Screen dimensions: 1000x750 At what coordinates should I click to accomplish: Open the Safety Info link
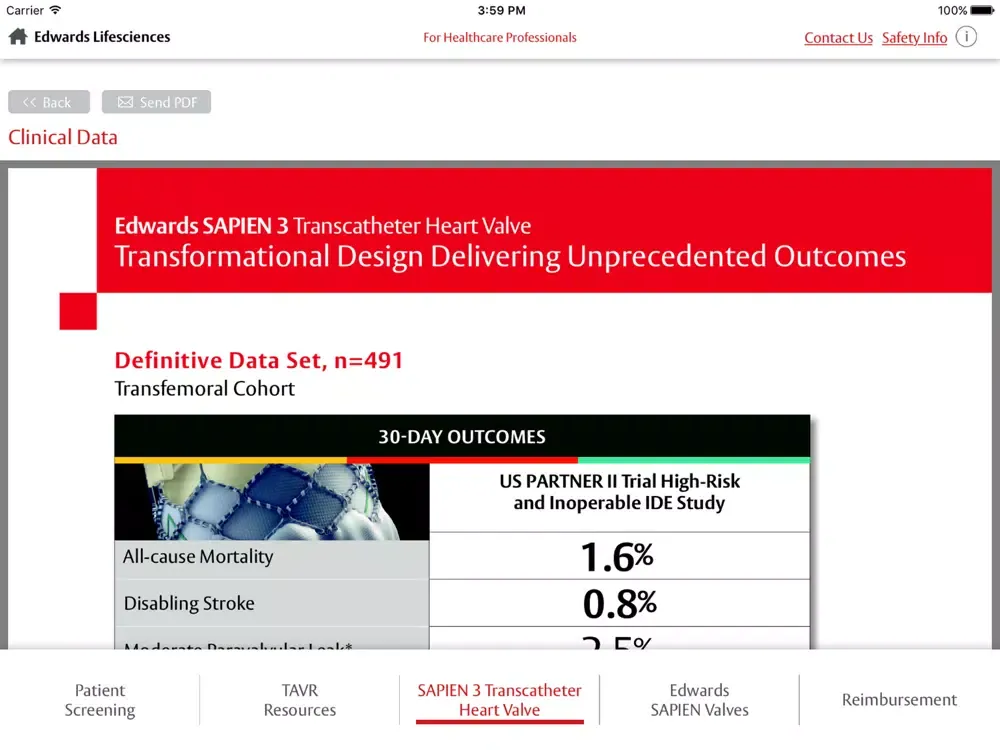(x=914, y=38)
